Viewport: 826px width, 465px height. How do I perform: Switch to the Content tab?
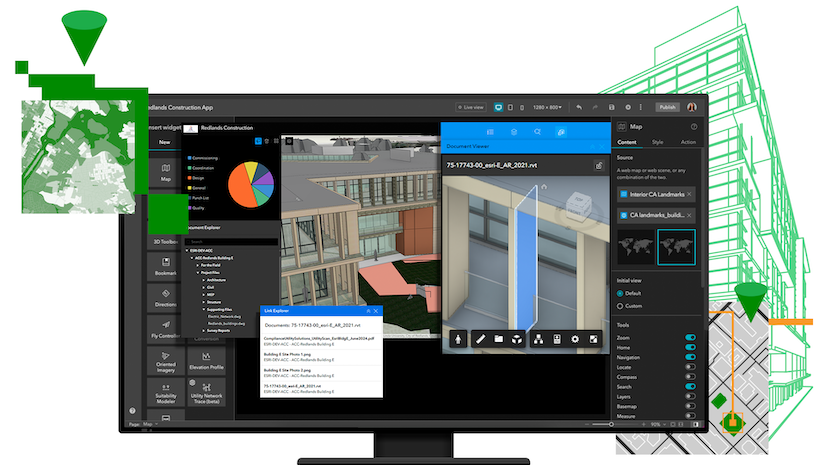click(627, 142)
